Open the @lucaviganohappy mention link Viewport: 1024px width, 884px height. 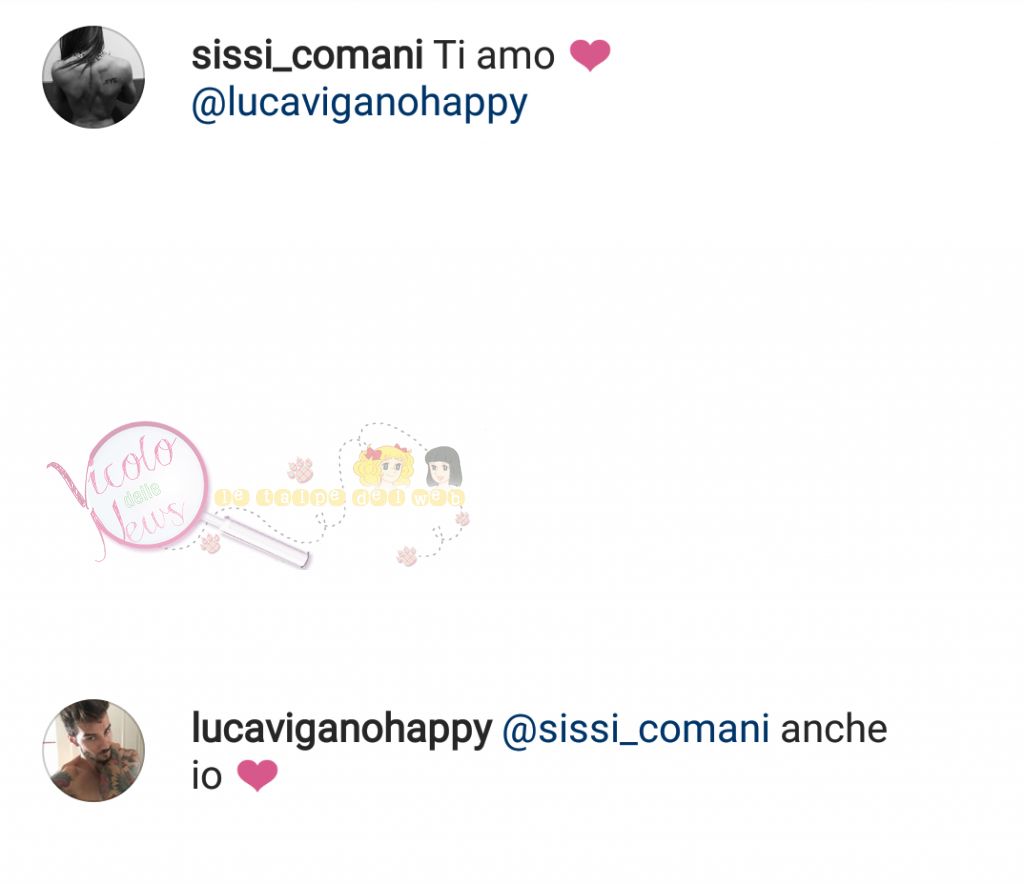pos(359,104)
